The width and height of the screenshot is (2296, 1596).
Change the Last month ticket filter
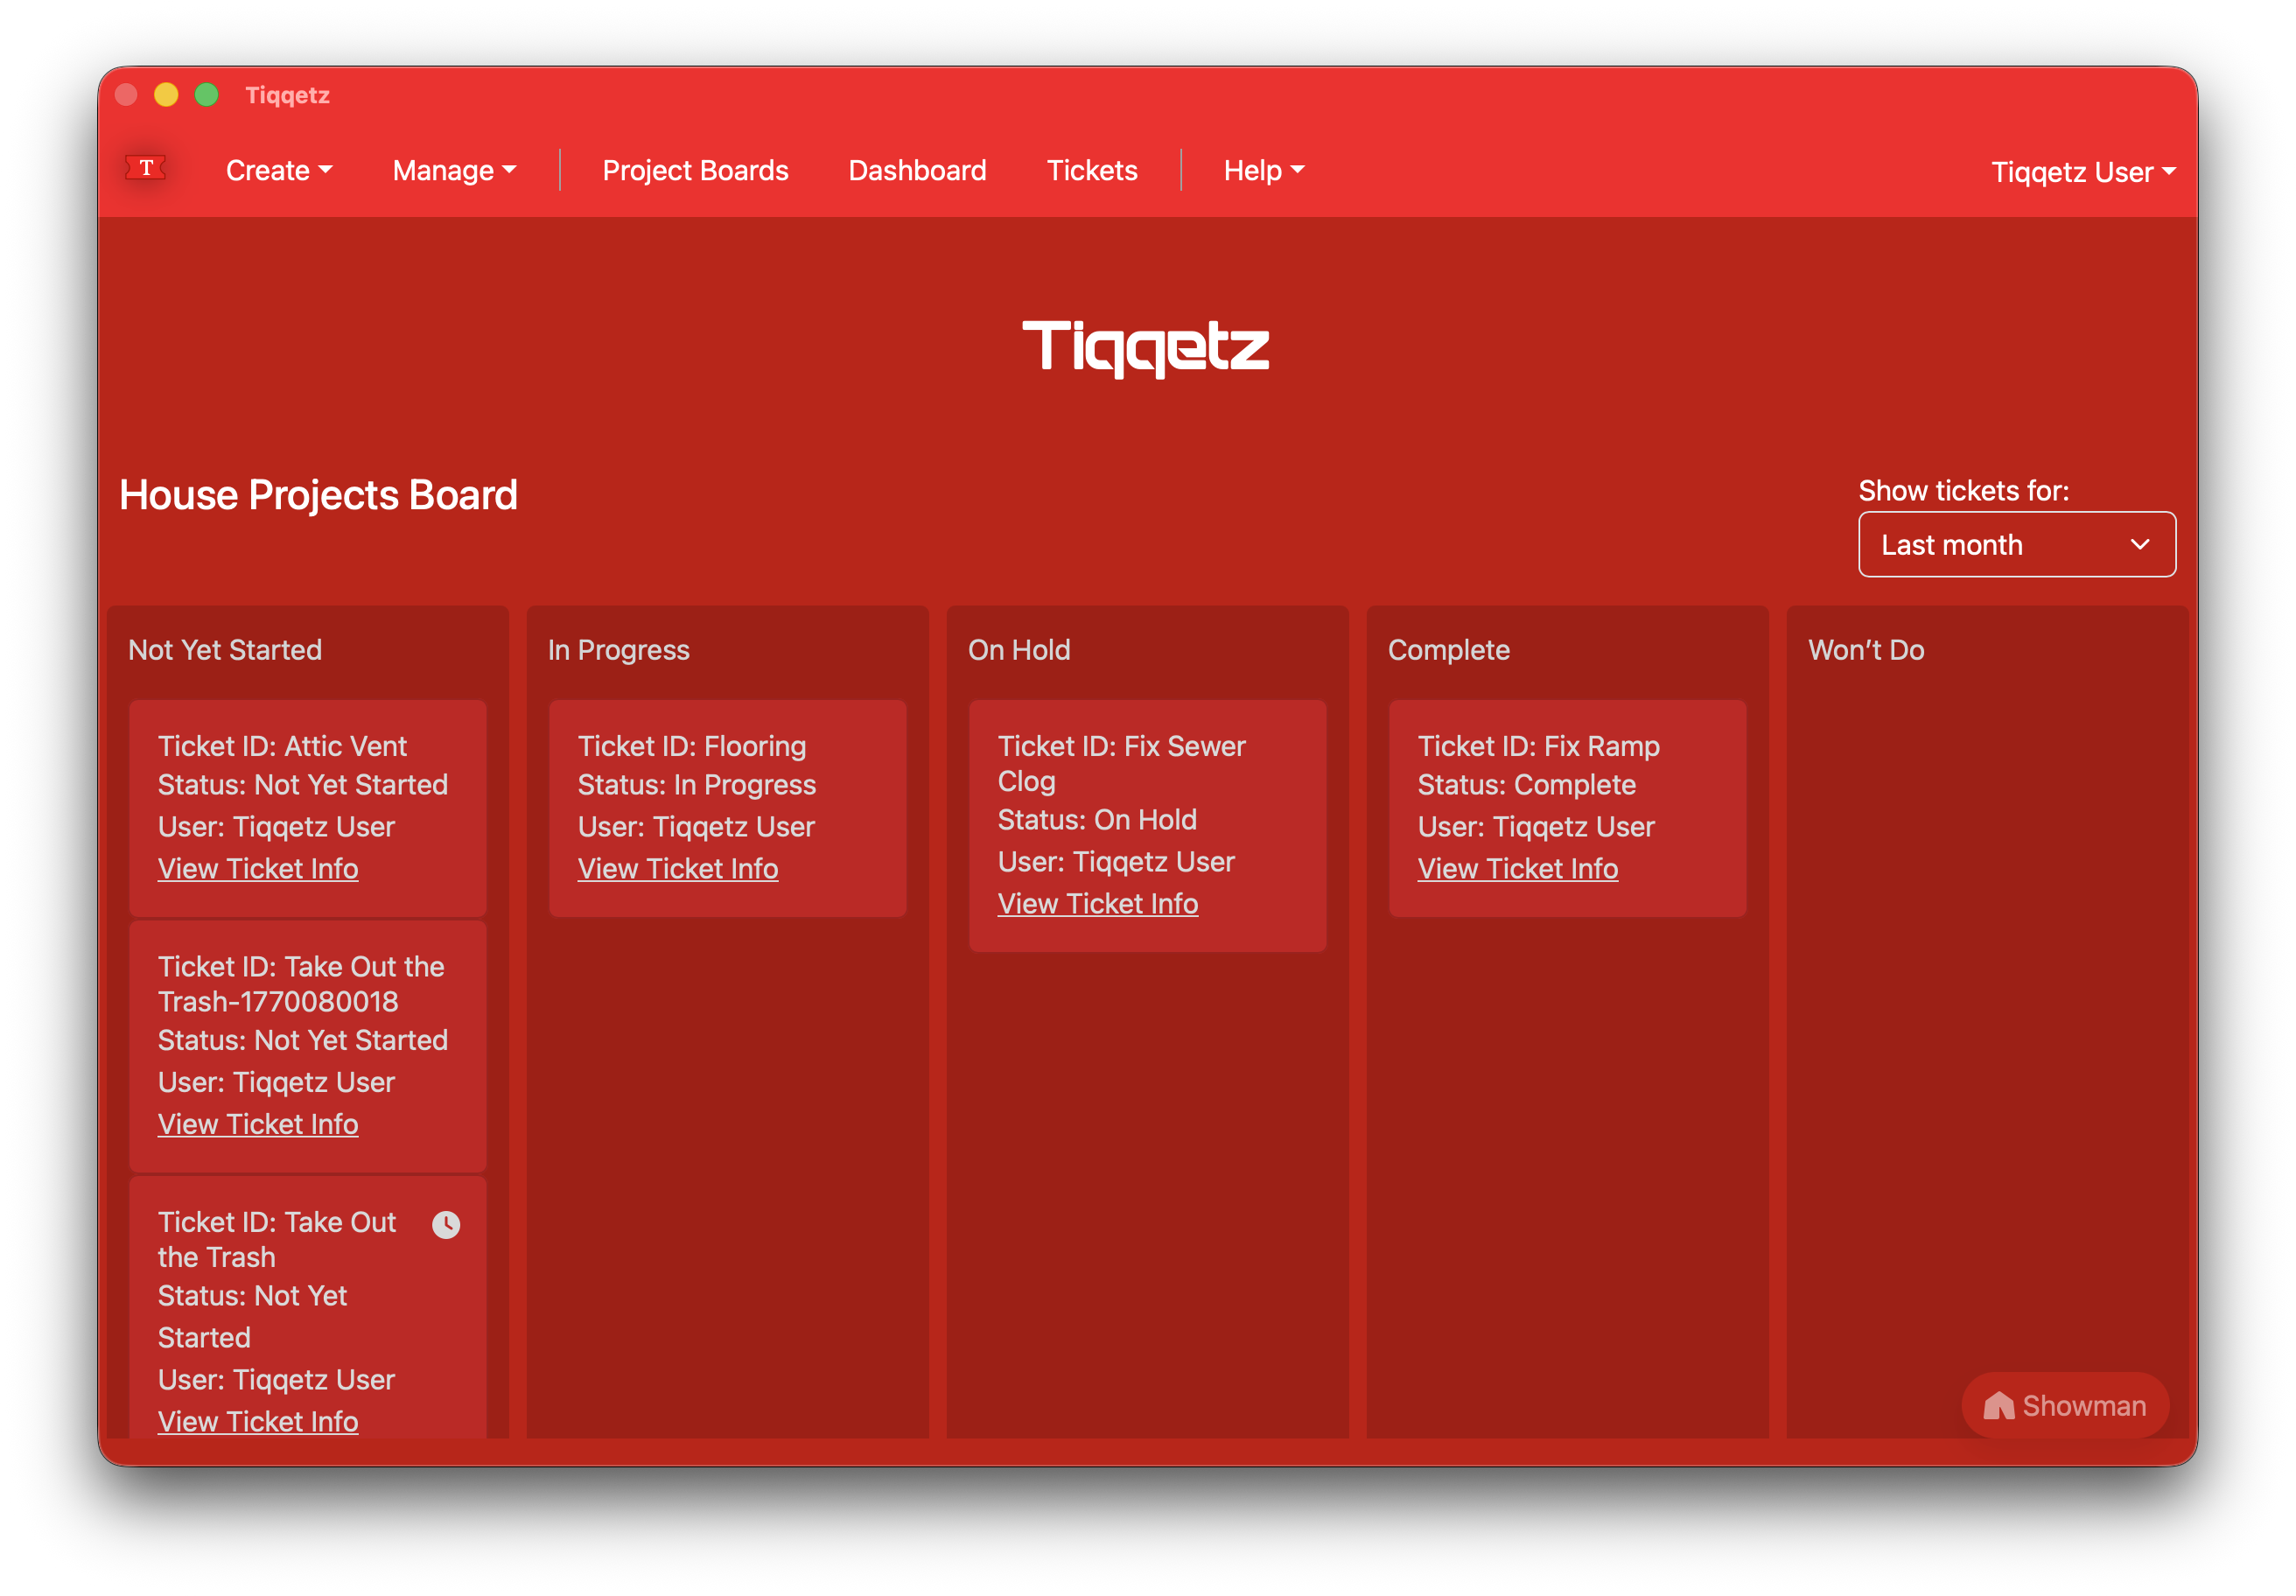(2016, 544)
